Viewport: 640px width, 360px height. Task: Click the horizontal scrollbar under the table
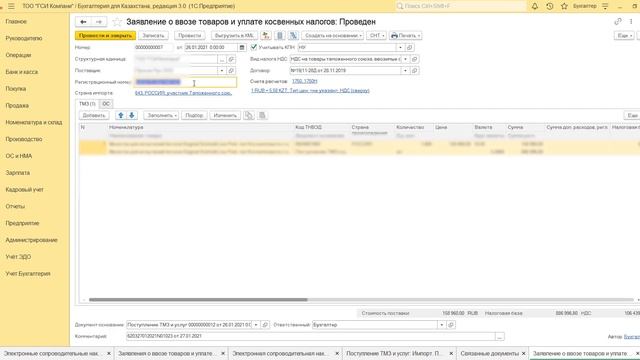[x=198, y=300]
